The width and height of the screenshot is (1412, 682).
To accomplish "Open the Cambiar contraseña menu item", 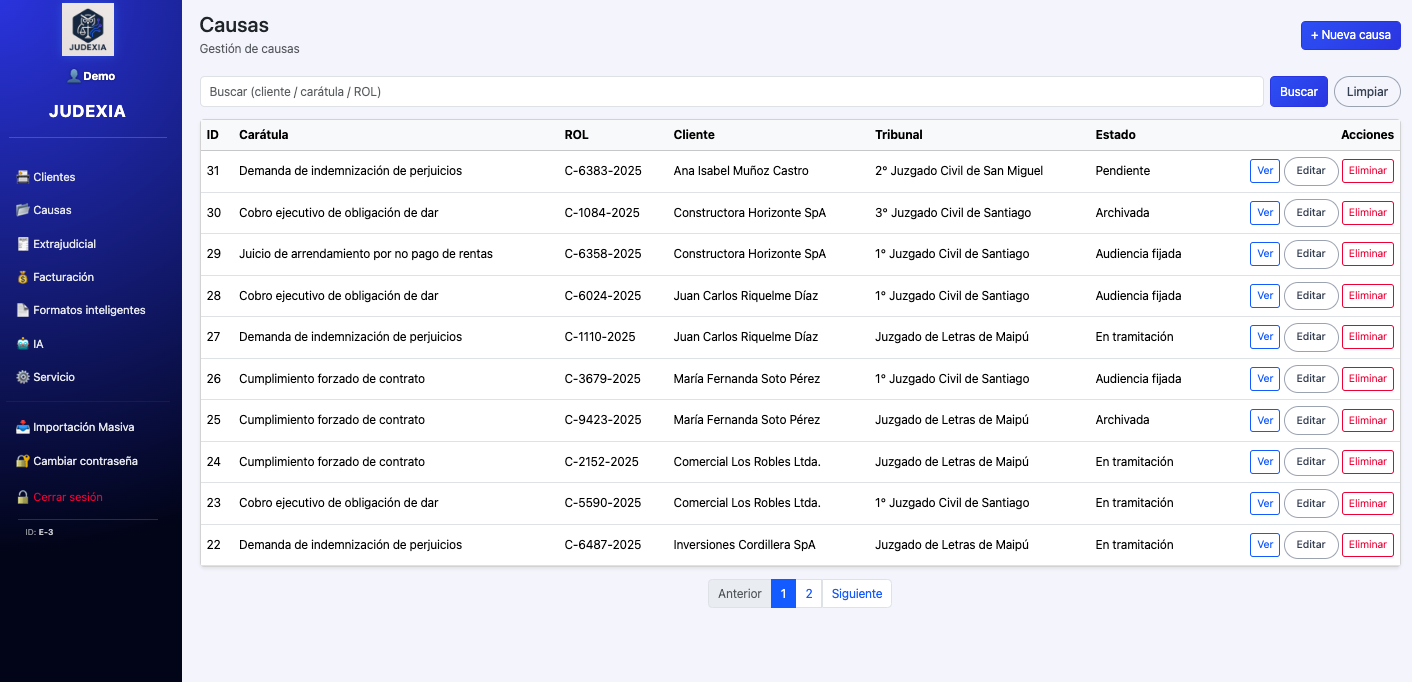I will click(85, 461).
